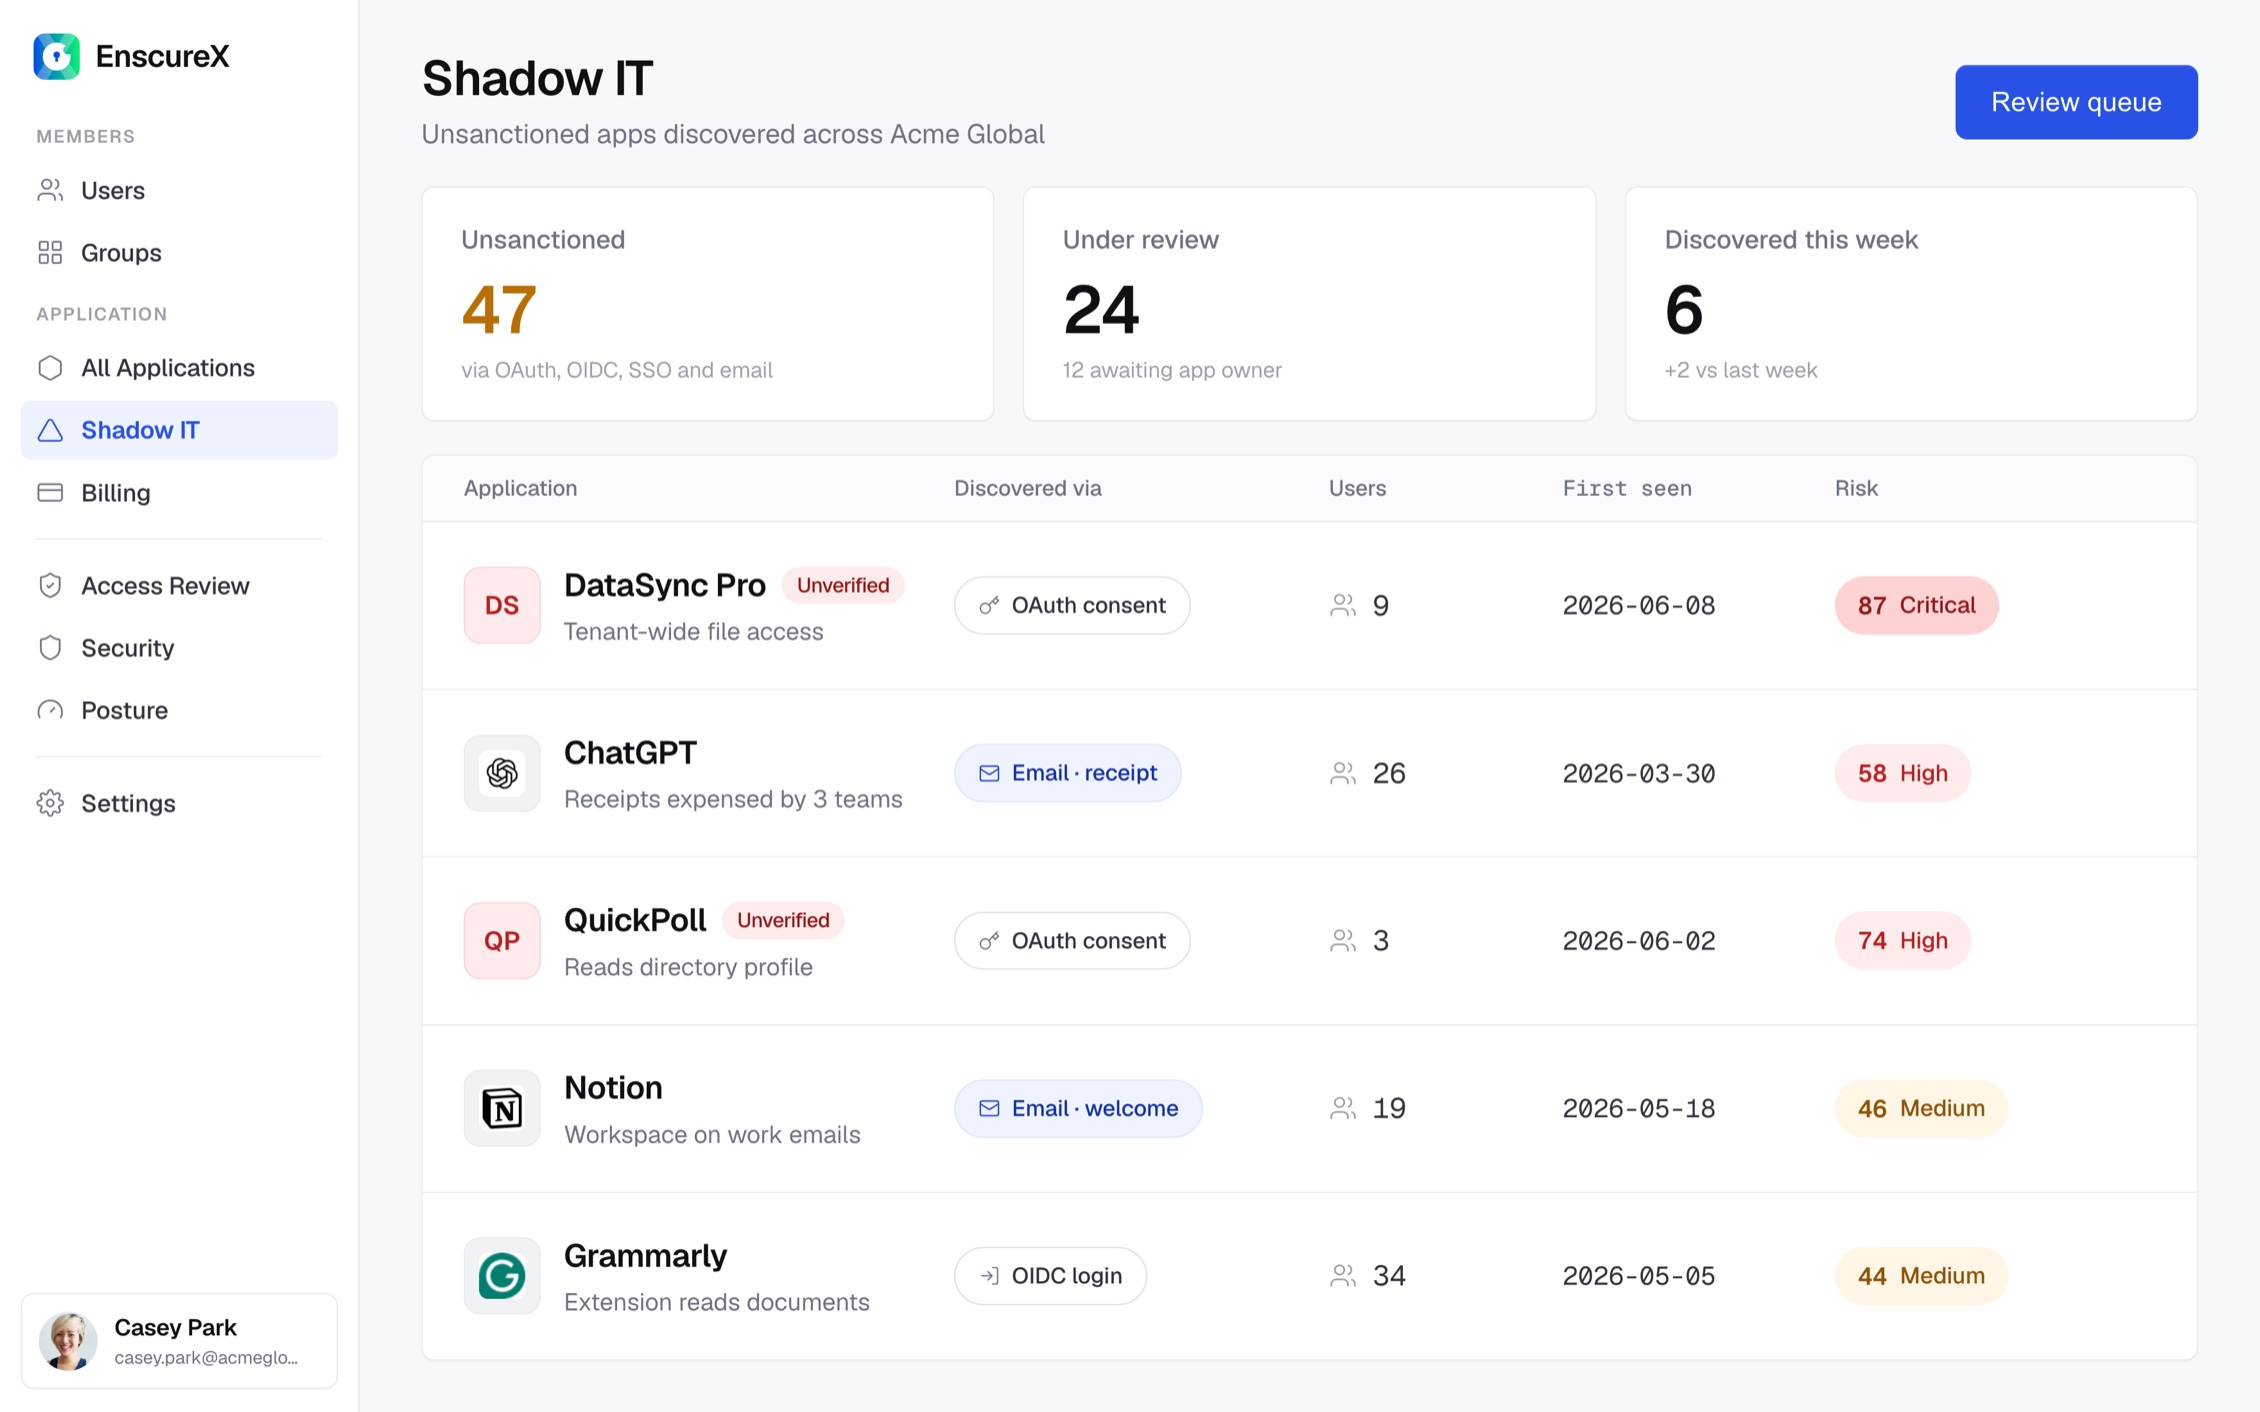Click the Users people icon in sidebar
Viewport: 2260px width, 1412px height.
tap(50, 190)
